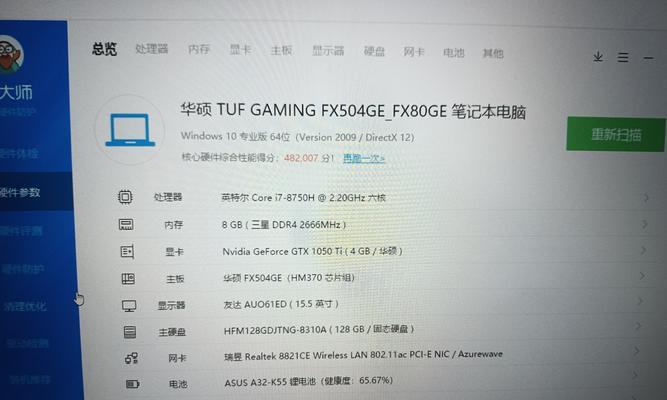667x400 pixels.
Task: Click the download arrow icon at top right
Action: point(598,57)
